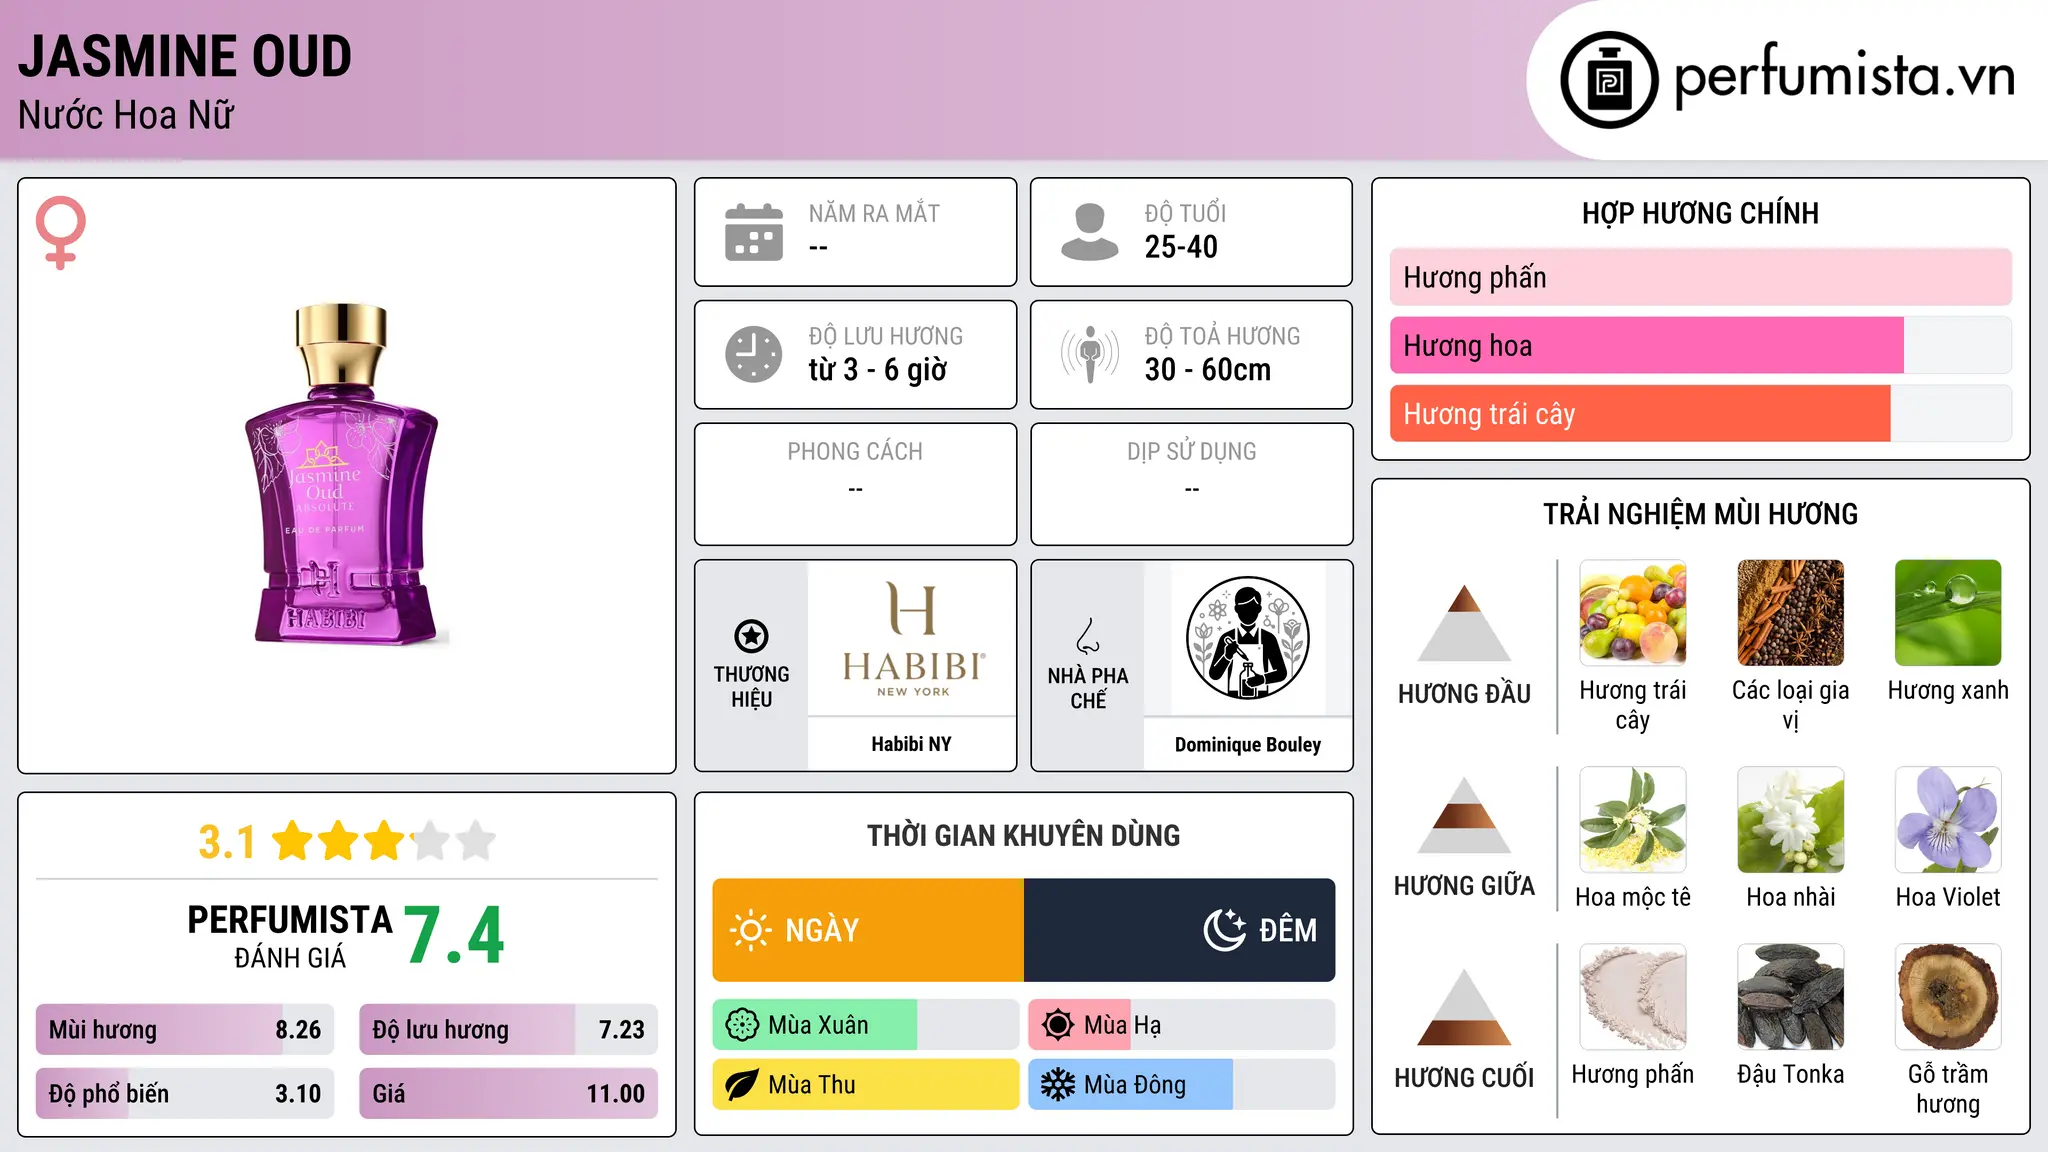
Task: Click the Habibi NY brand name
Action: (911, 744)
